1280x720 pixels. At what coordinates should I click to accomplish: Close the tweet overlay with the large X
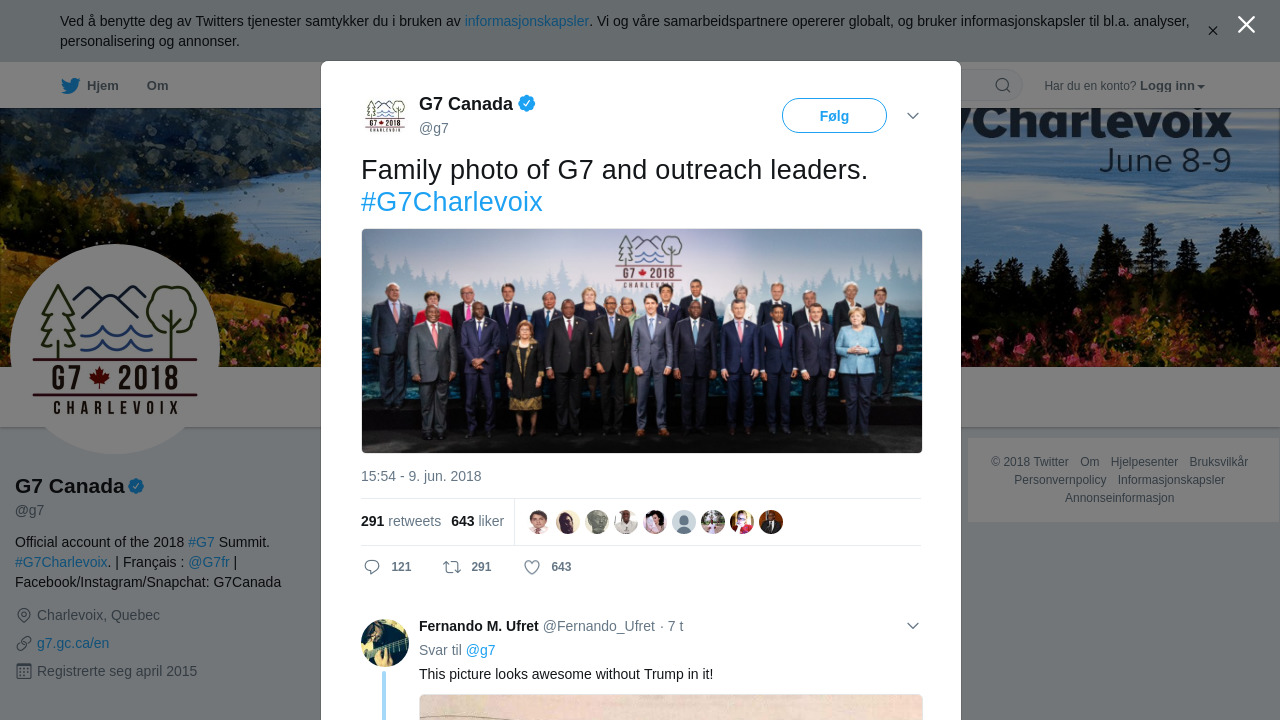click(1246, 25)
